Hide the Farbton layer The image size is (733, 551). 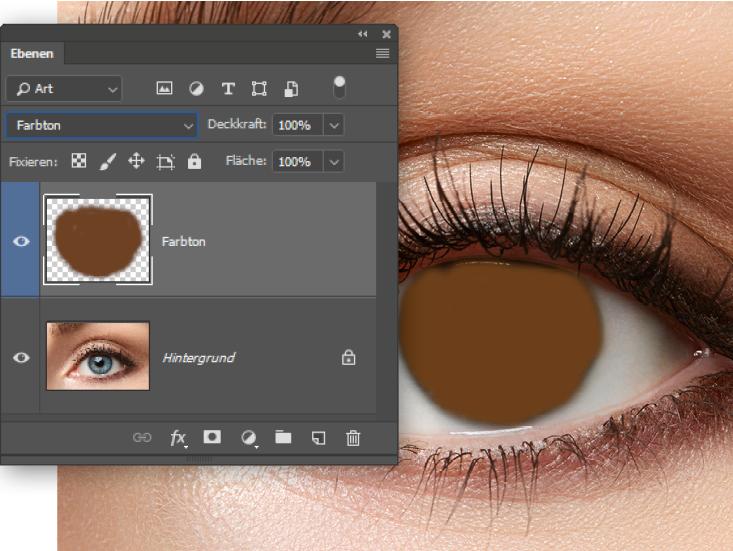point(21,241)
